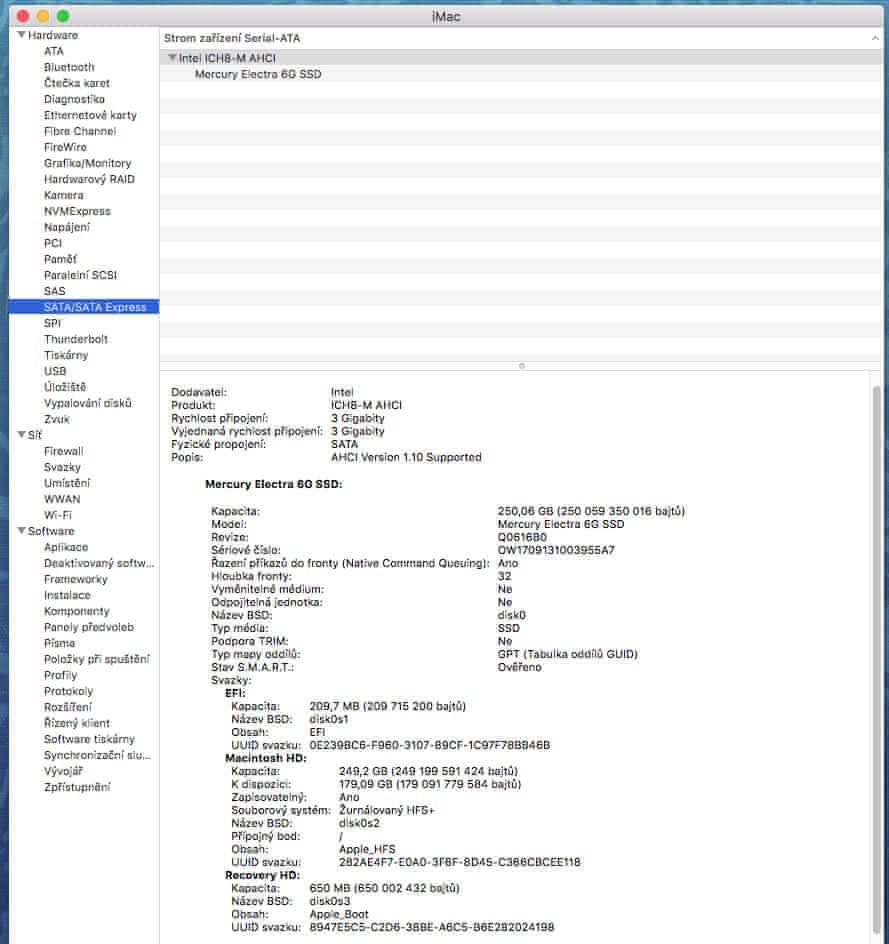Open WWAN entry
Screen dimensions: 889x944
pyautogui.click(x=62, y=499)
